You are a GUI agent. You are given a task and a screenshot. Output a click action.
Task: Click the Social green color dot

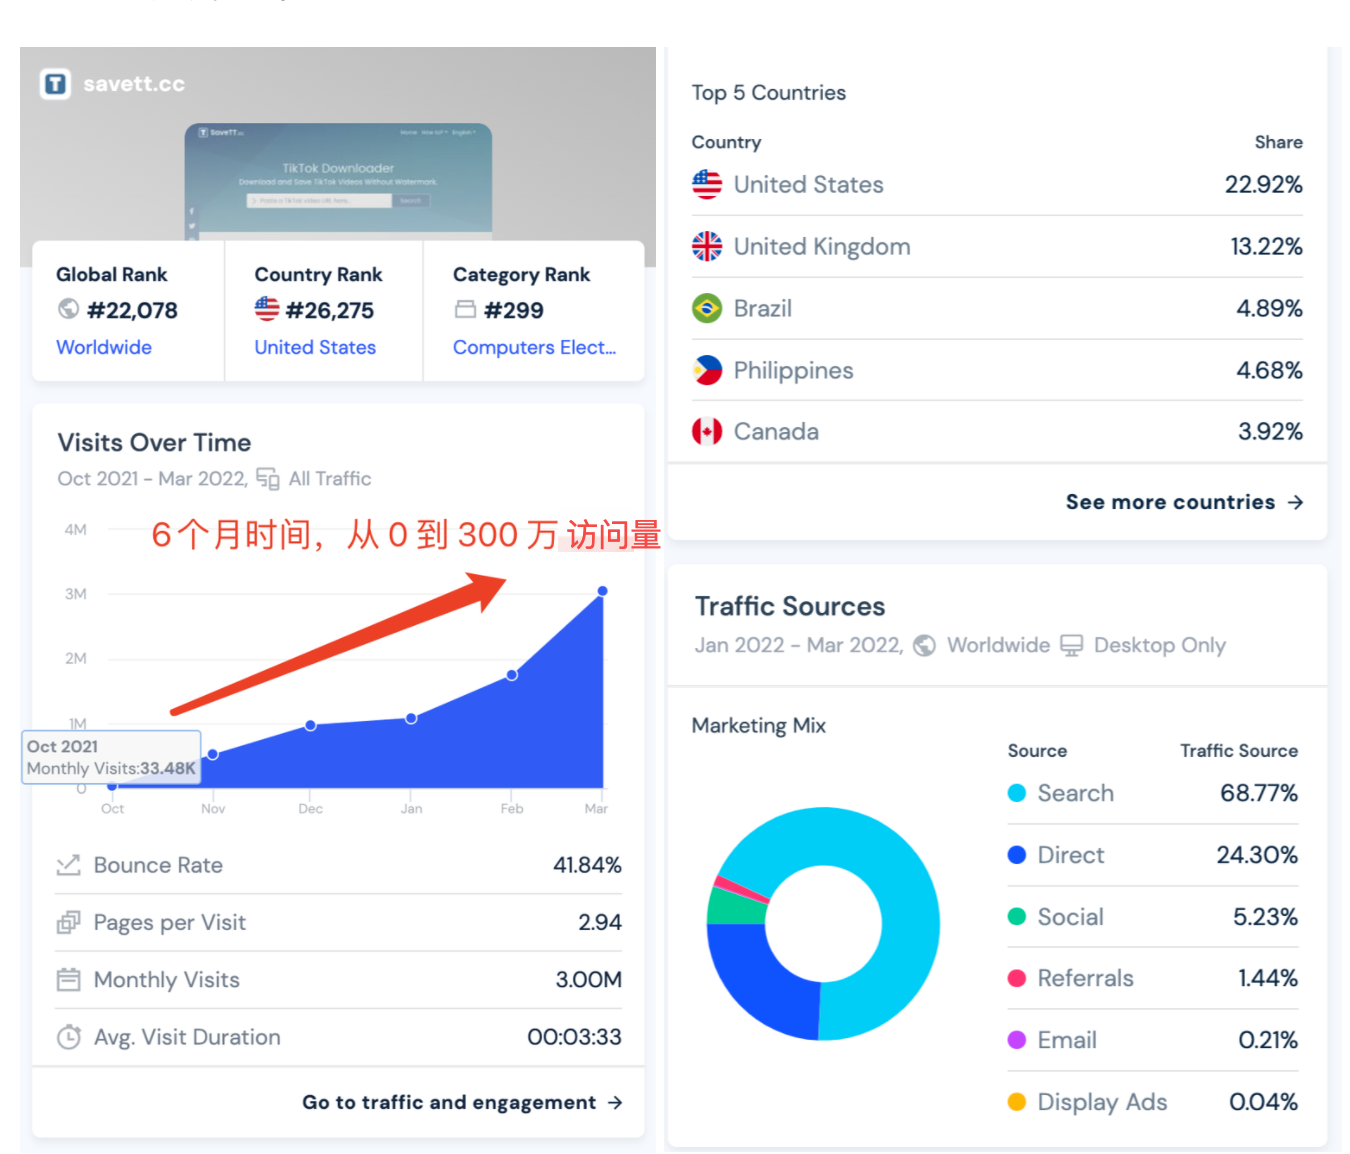pyautogui.click(x=1017, y=917)
